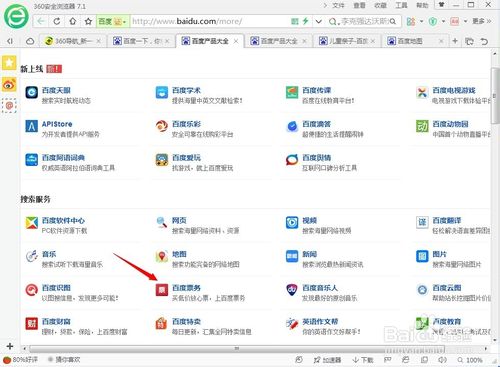
Task: Switch to the 百度一下 tab
Action: point(141,41)
